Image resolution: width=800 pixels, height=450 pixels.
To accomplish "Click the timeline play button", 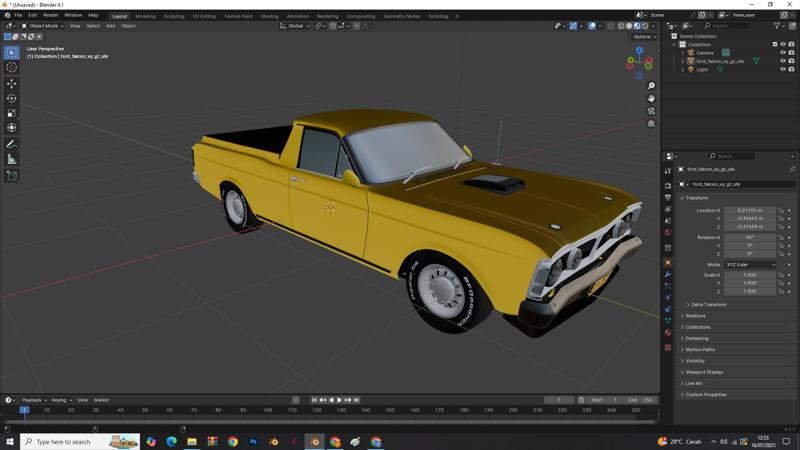I will (339, 401).
